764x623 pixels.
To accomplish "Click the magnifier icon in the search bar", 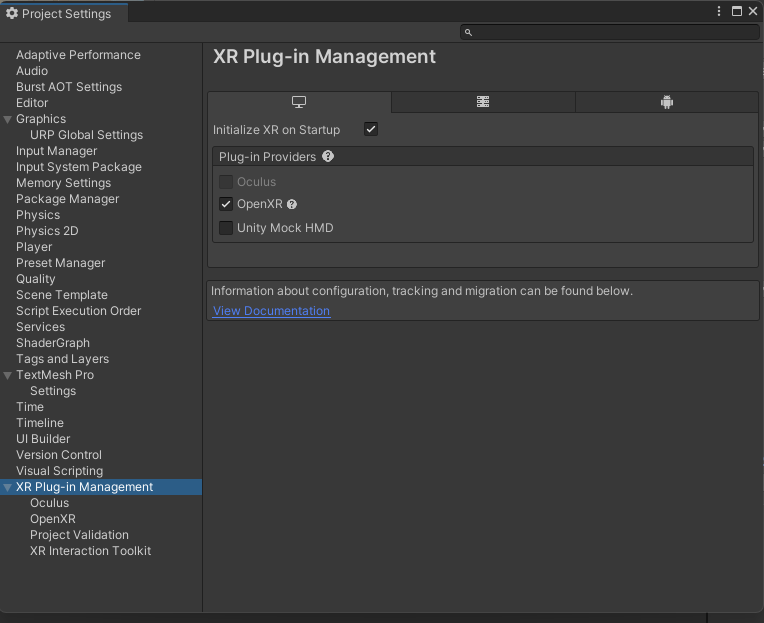I will 468,33.
